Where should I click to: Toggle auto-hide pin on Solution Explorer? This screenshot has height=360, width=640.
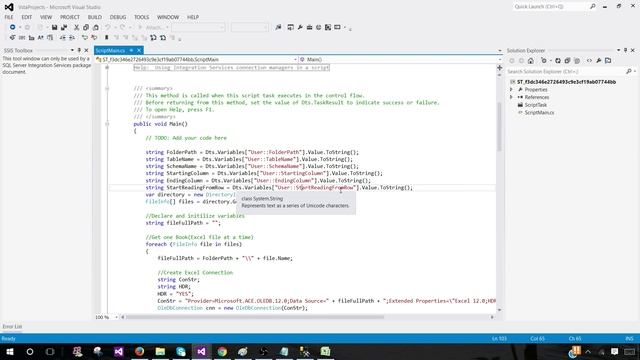tap(625, 50)
